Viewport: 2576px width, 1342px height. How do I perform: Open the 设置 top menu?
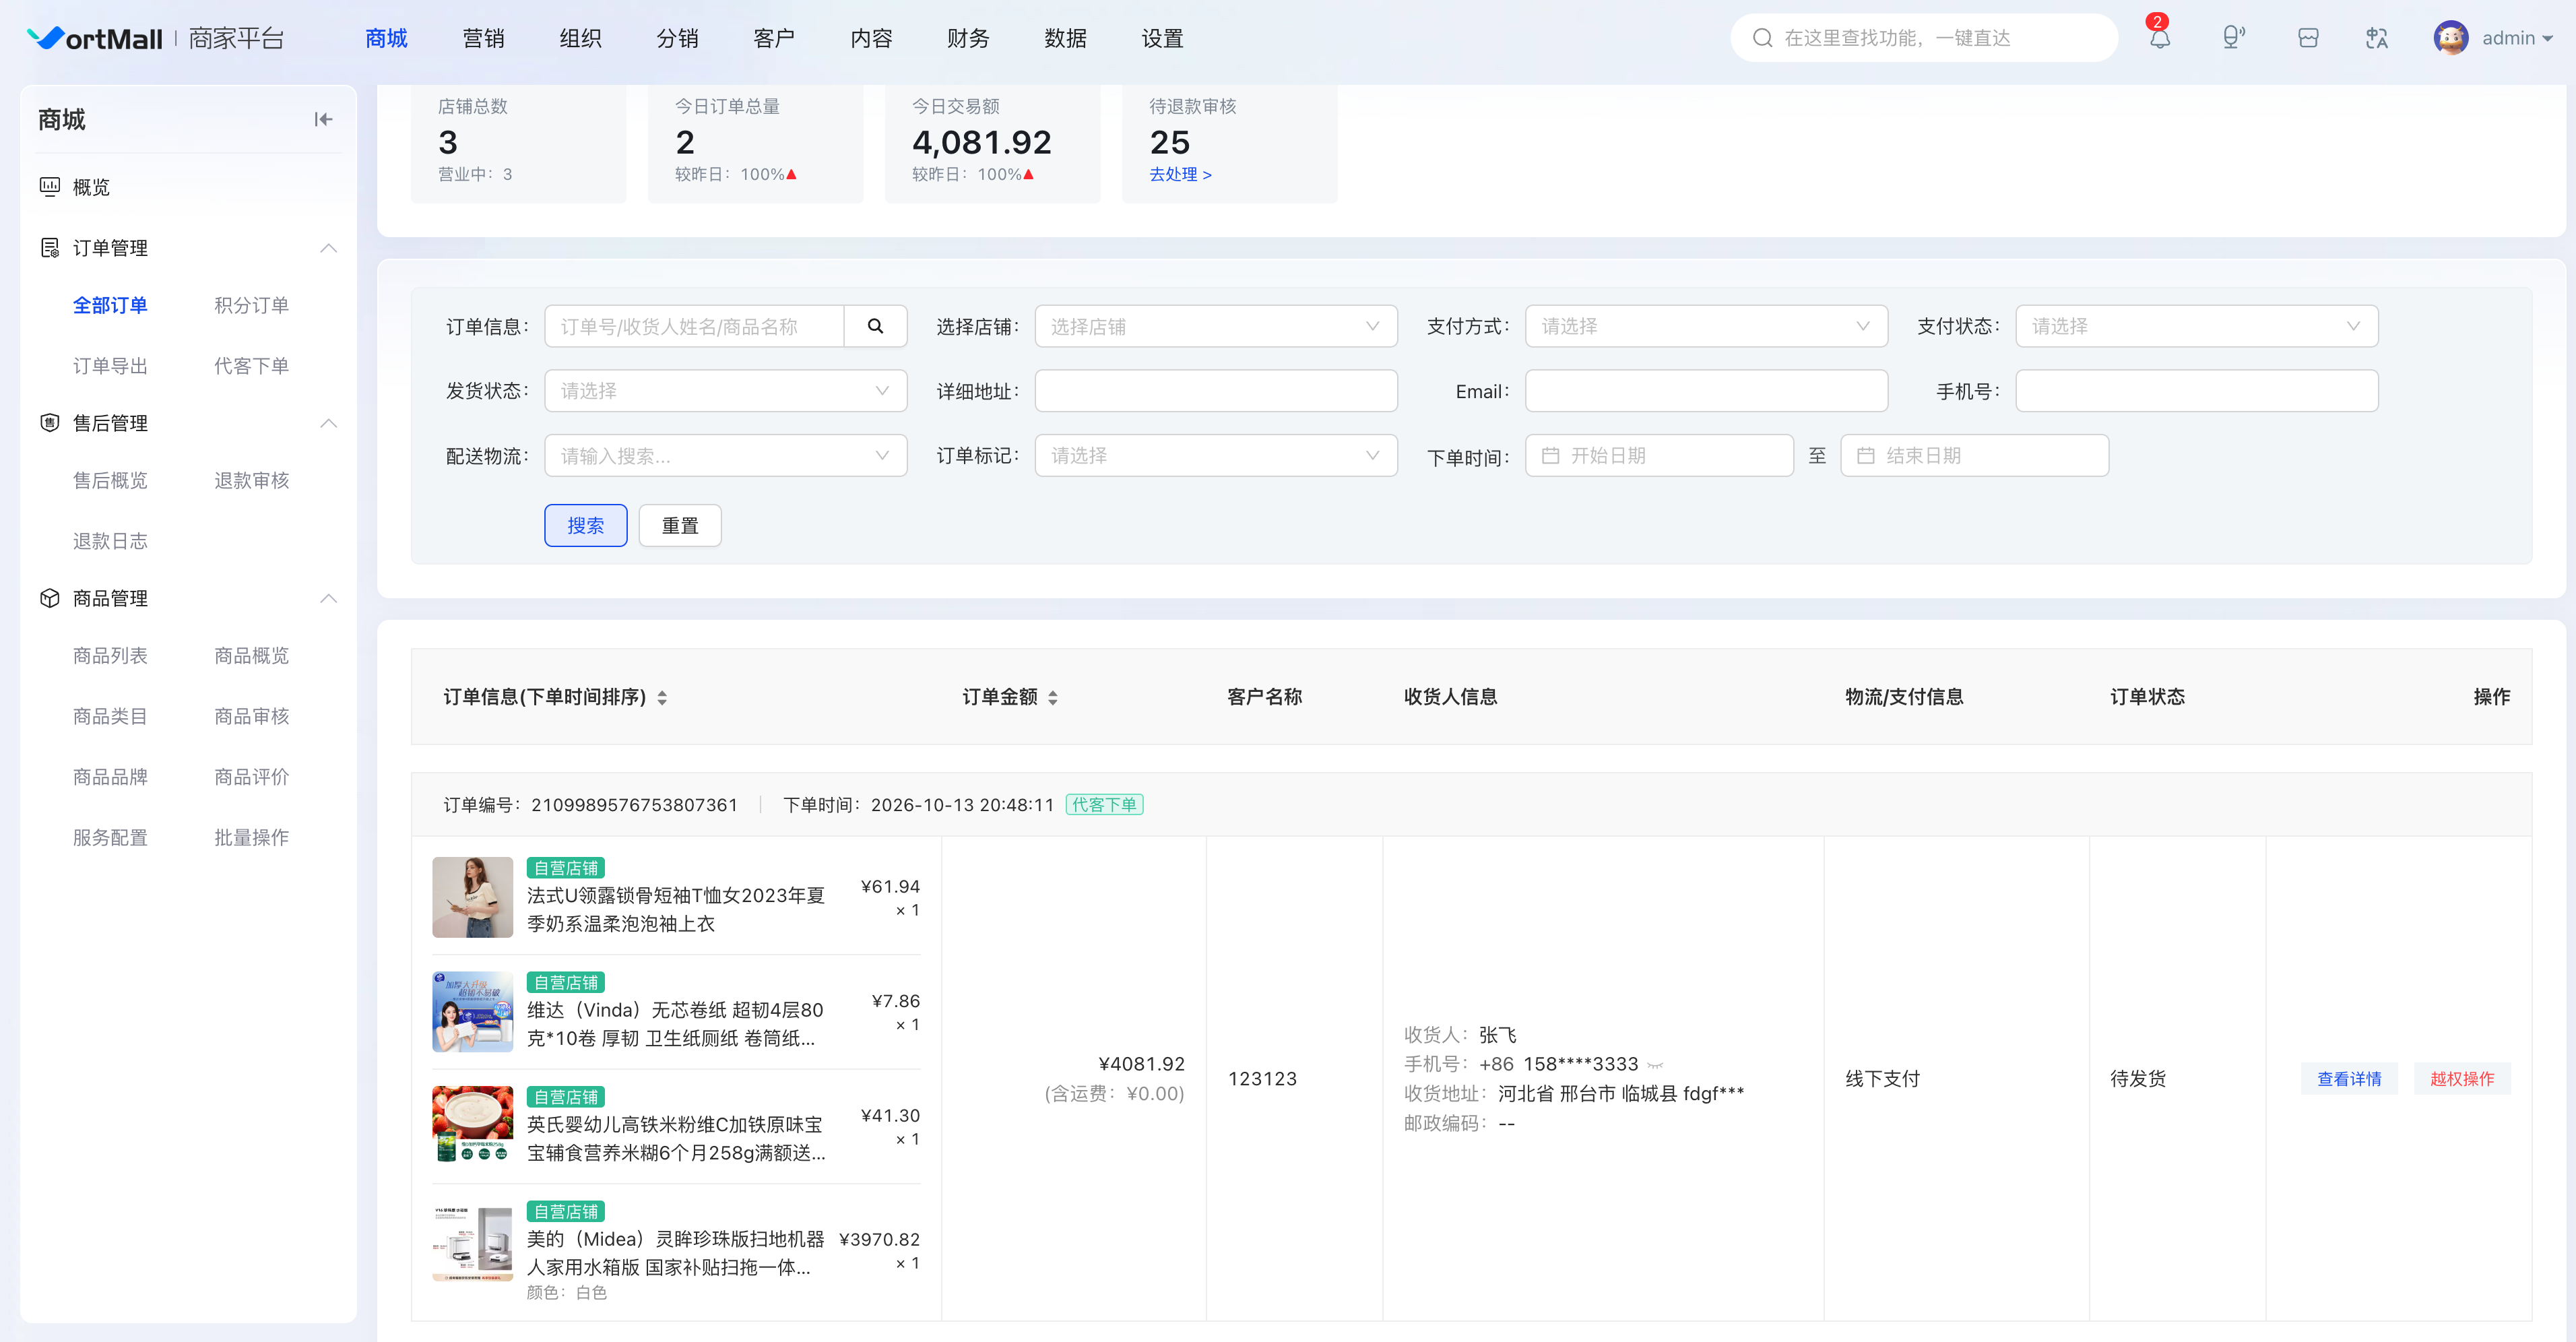1162,38
